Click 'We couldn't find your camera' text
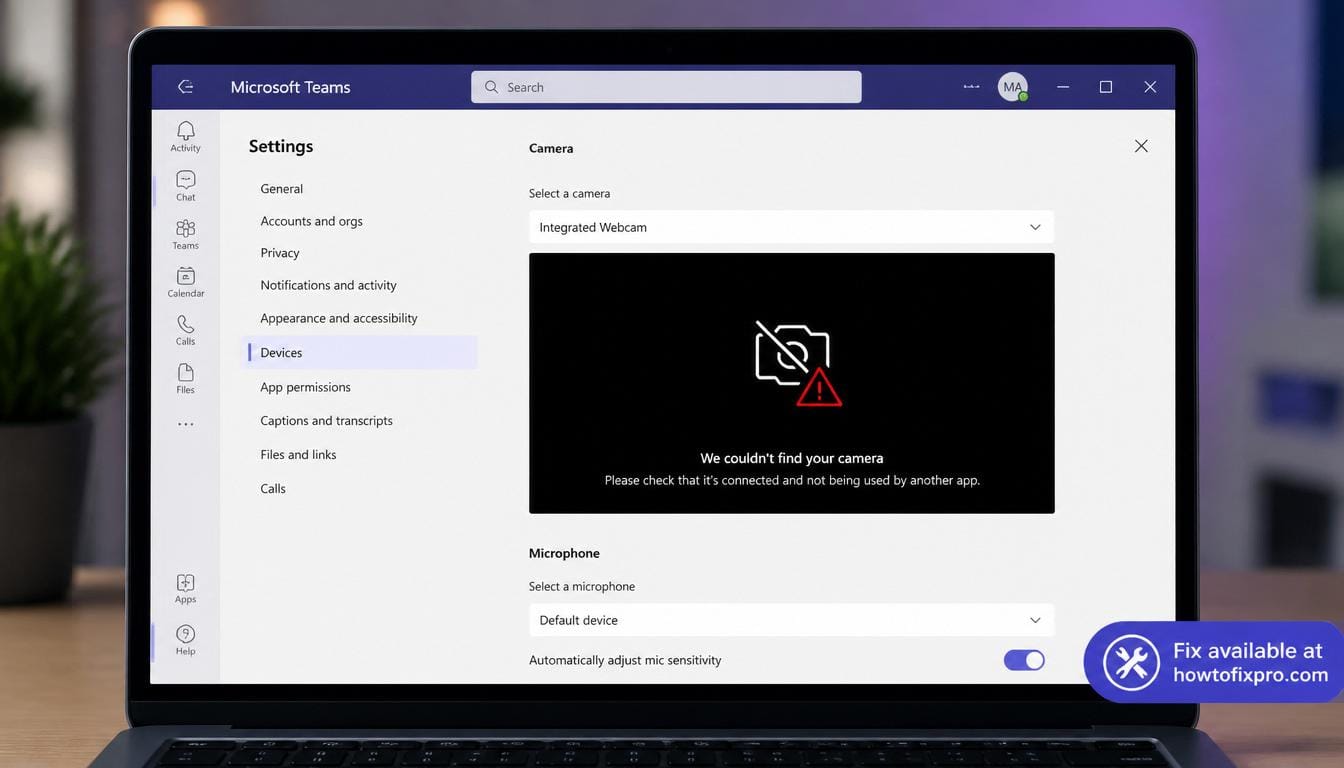Screen dimensions: 1344x768 pos(792,458)
